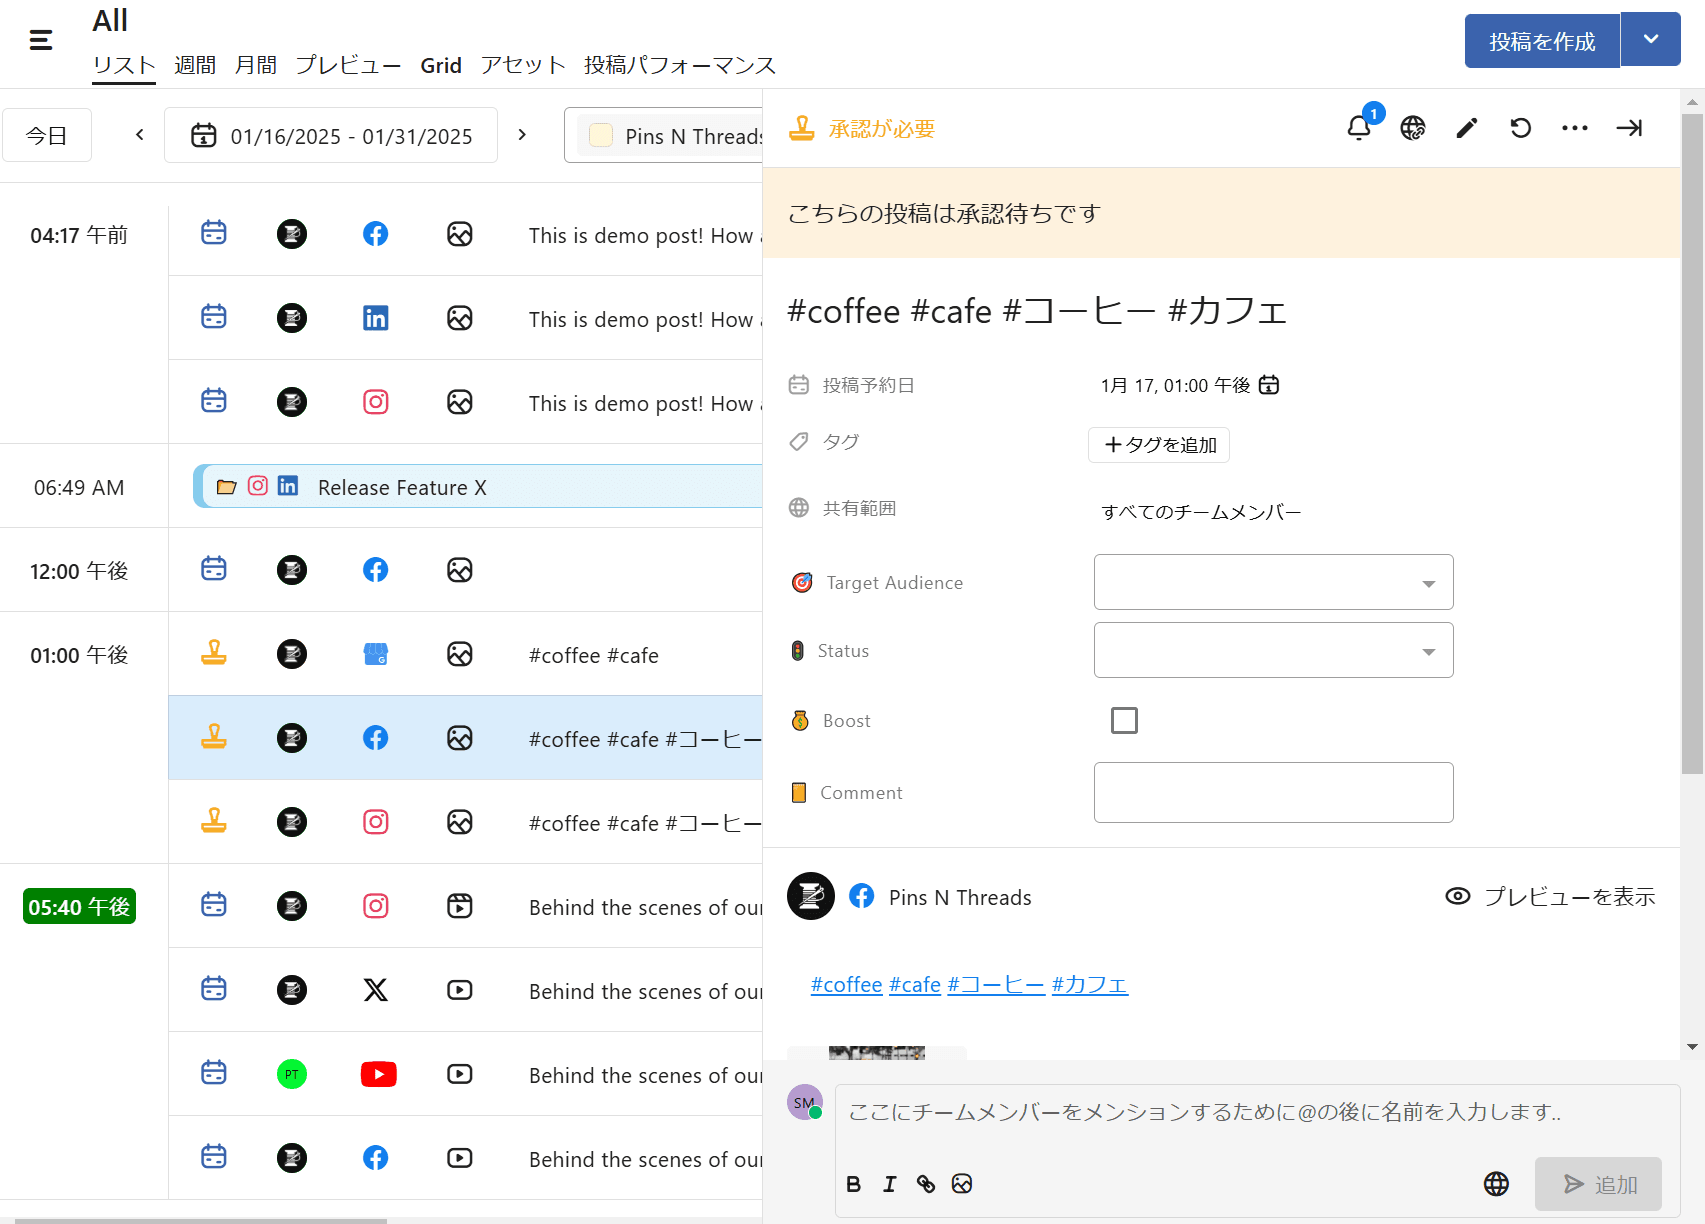The width and height of the screenshot is (1705, 1224).
Task: Collapse the detail panel with arrow icon
Action: pyautogui.click(x=1629, y=128)
